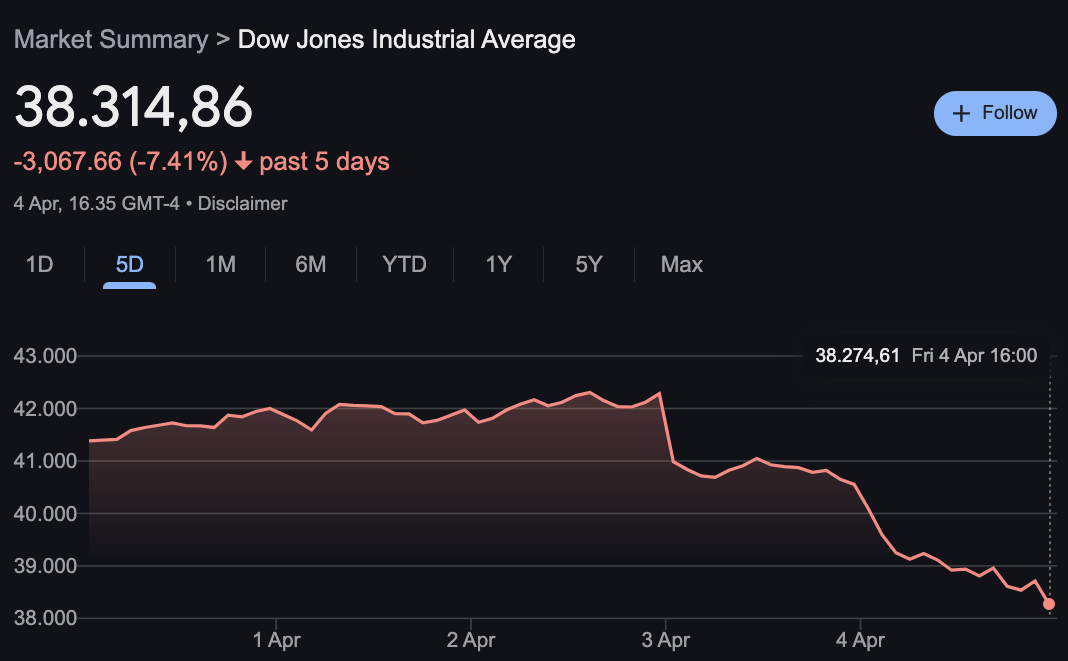Screen dimensions: 1068x661
Task: Switch to the 5D tab
Action: [x=128, y=264]
